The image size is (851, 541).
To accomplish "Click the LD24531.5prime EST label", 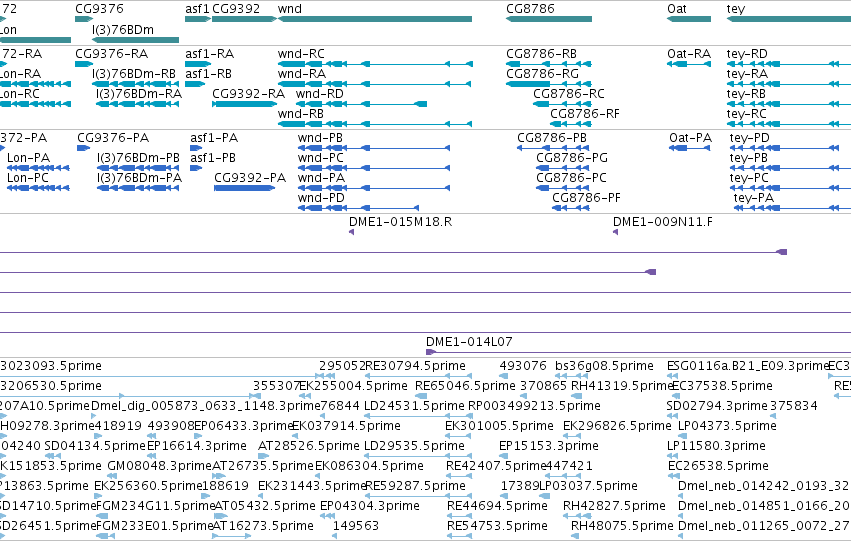I will coord(414,406).
